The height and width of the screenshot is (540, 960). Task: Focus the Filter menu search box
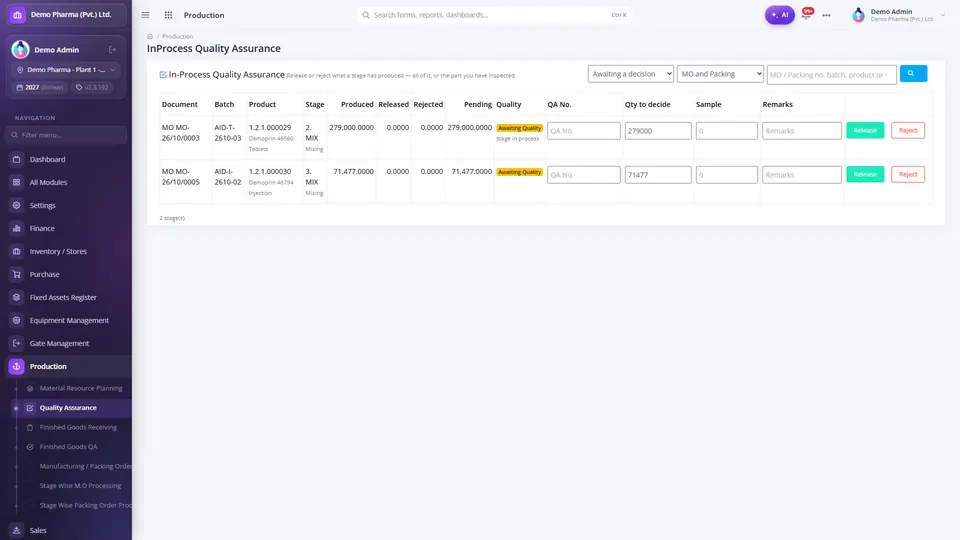[x=66, y=135]
